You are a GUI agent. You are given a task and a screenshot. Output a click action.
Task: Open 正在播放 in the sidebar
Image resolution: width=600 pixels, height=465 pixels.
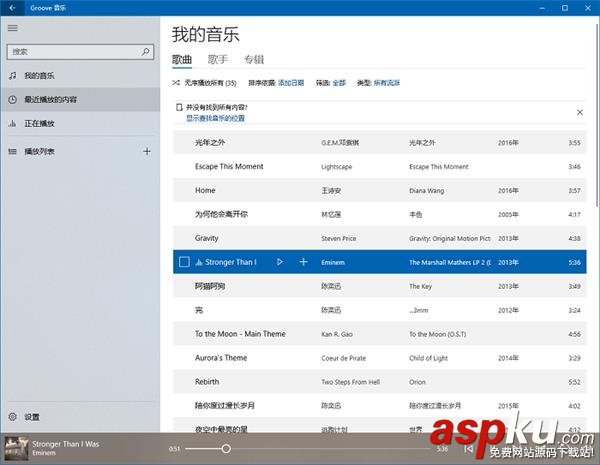tap(80, 124)
